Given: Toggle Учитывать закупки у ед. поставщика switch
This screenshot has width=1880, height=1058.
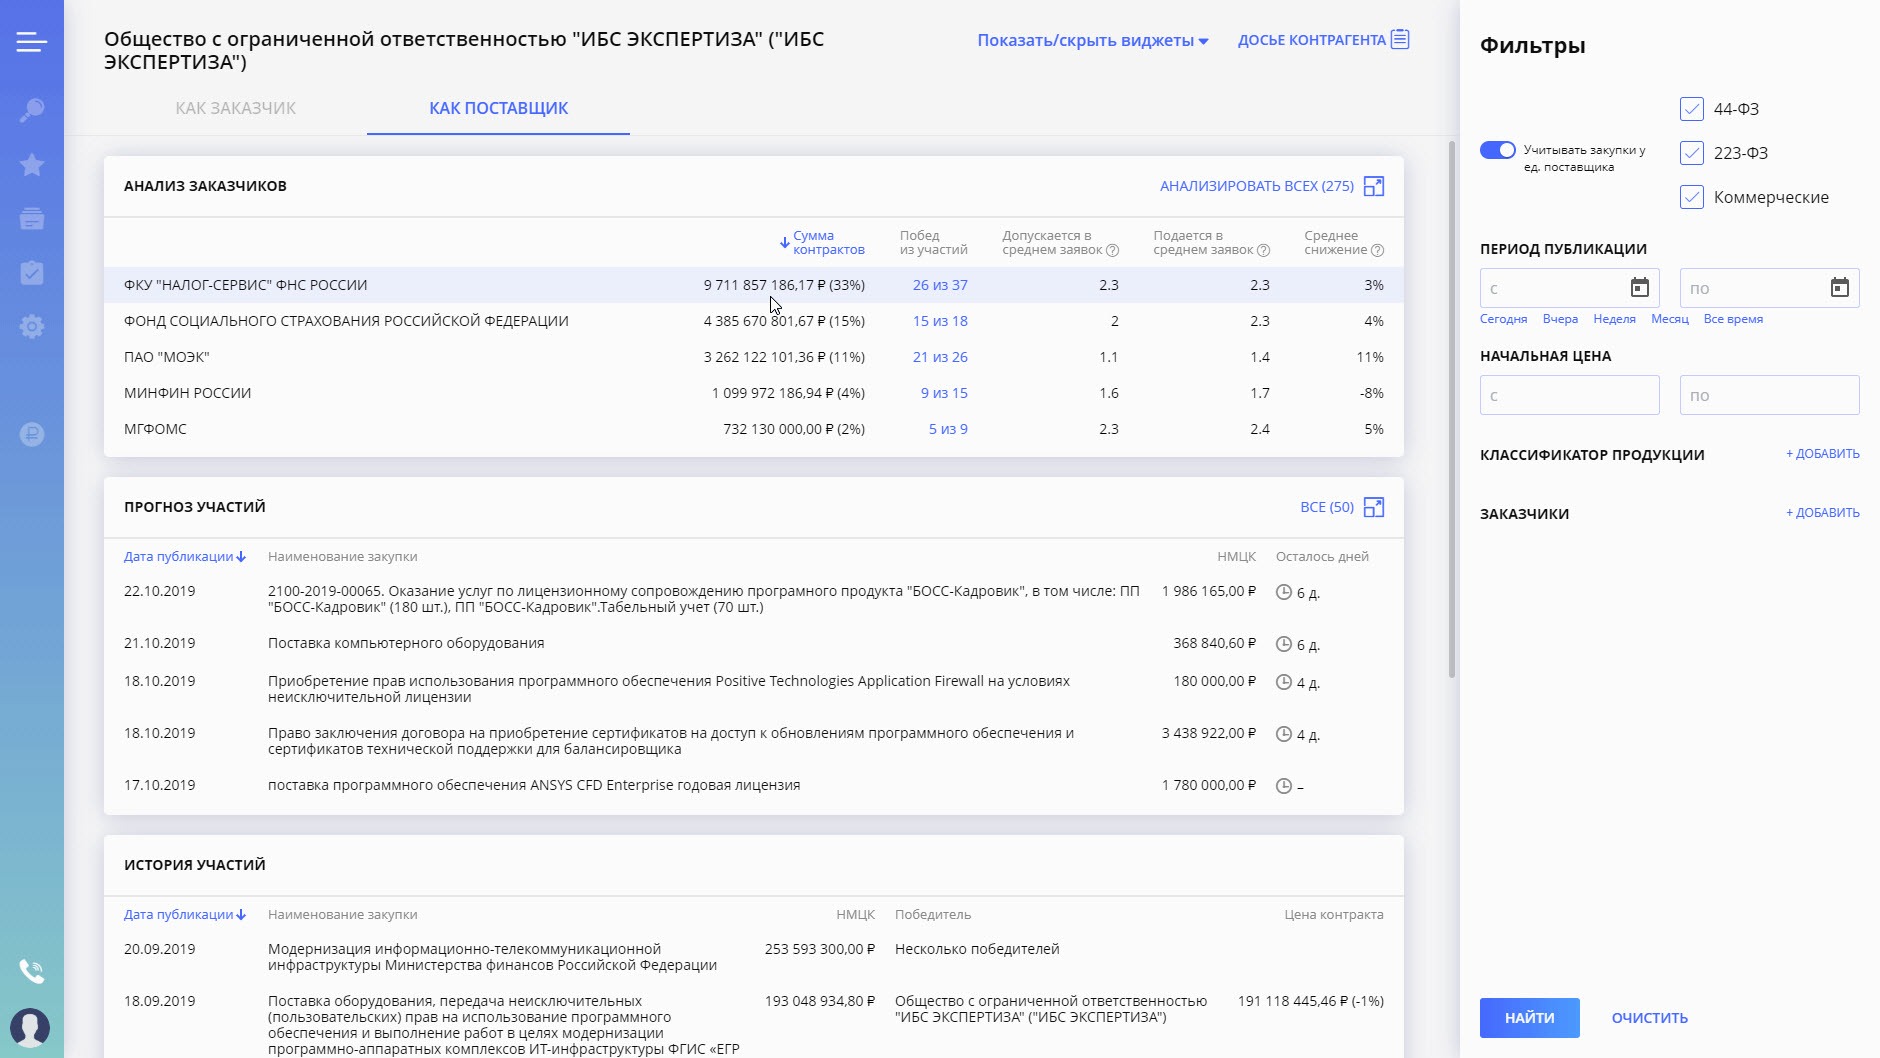Looking at the screenshot, I should click(1498, 150).
